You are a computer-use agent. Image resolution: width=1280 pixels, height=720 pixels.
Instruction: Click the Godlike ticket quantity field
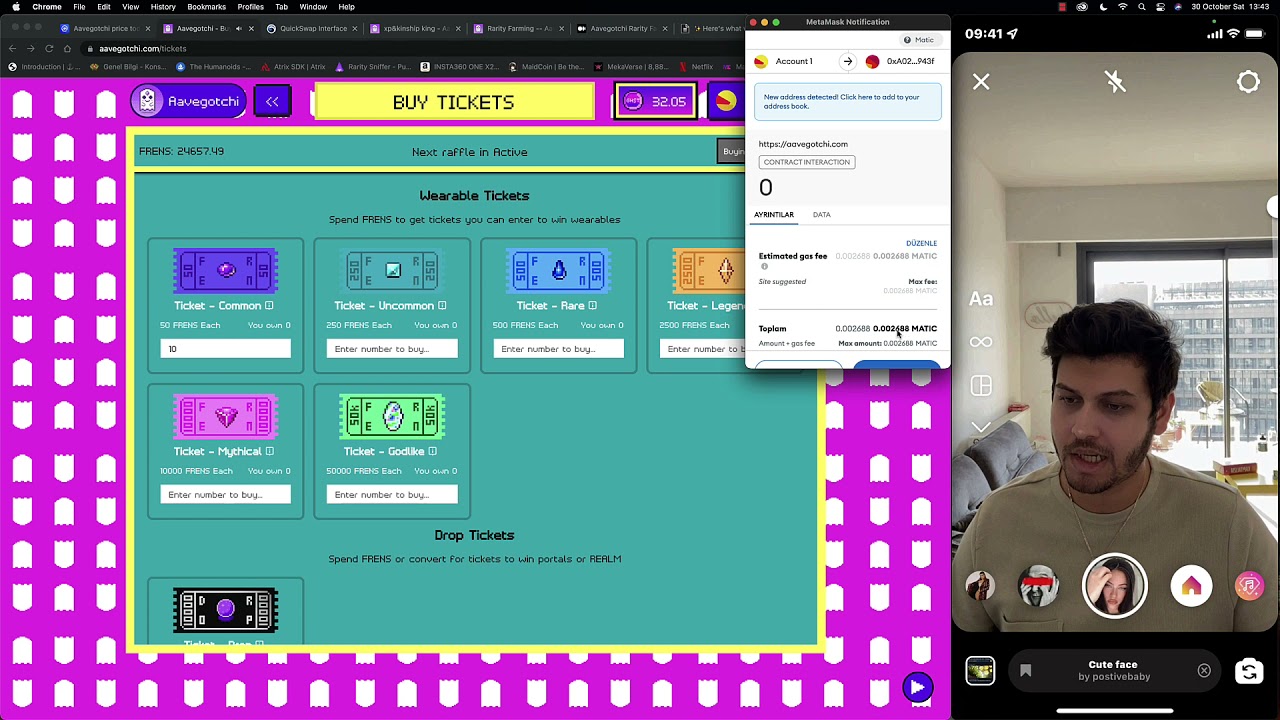392,495
